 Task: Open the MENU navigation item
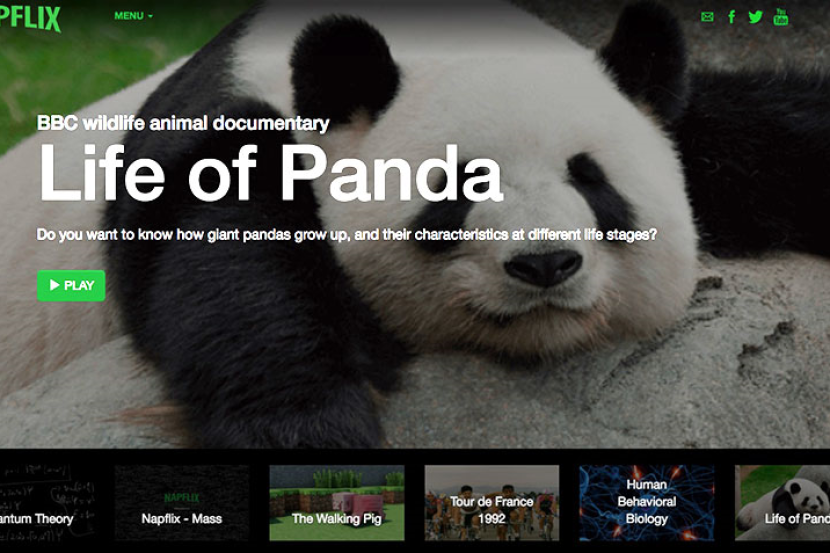[128, 16]
